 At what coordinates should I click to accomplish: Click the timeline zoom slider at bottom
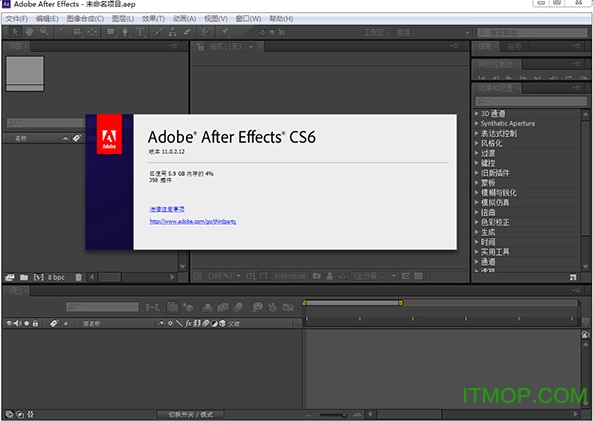(x=333, y=415)
